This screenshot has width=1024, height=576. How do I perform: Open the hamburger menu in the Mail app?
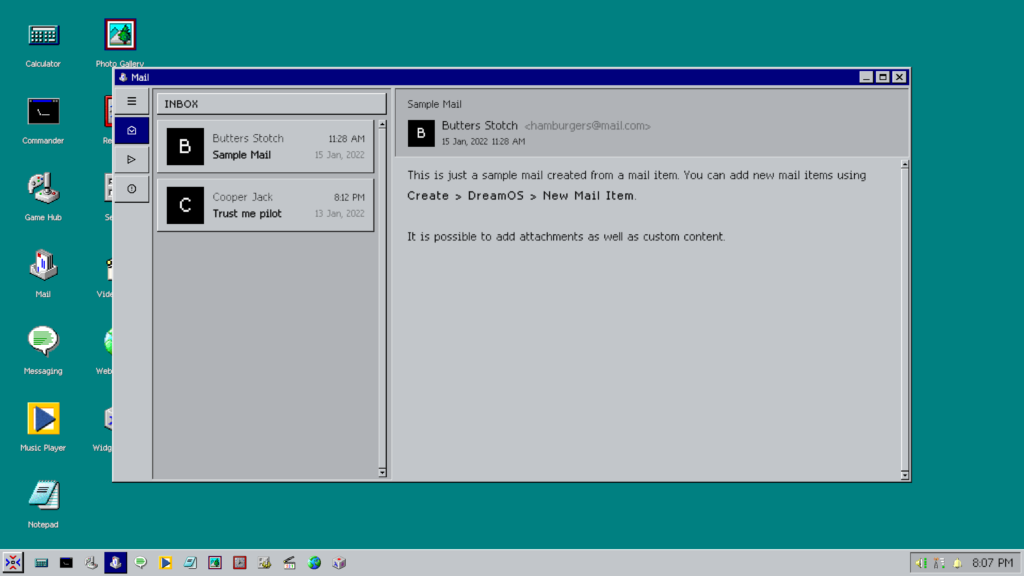click(x=131, y=100)
